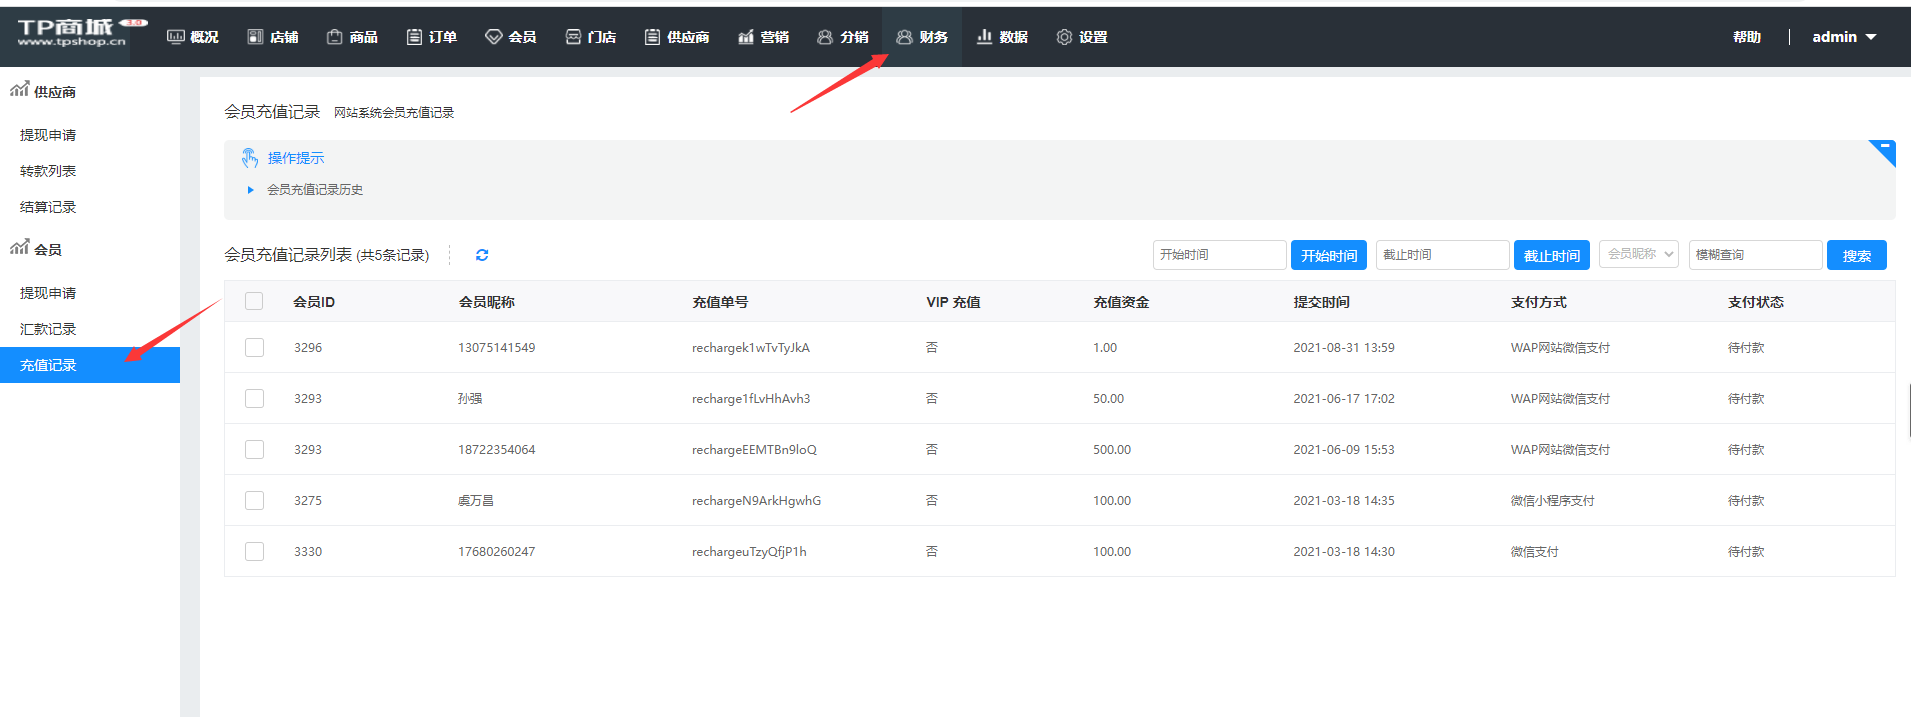Click the 设置 gear icon in navbar
Screen dimensions: 1911x717
point(1064,37)
